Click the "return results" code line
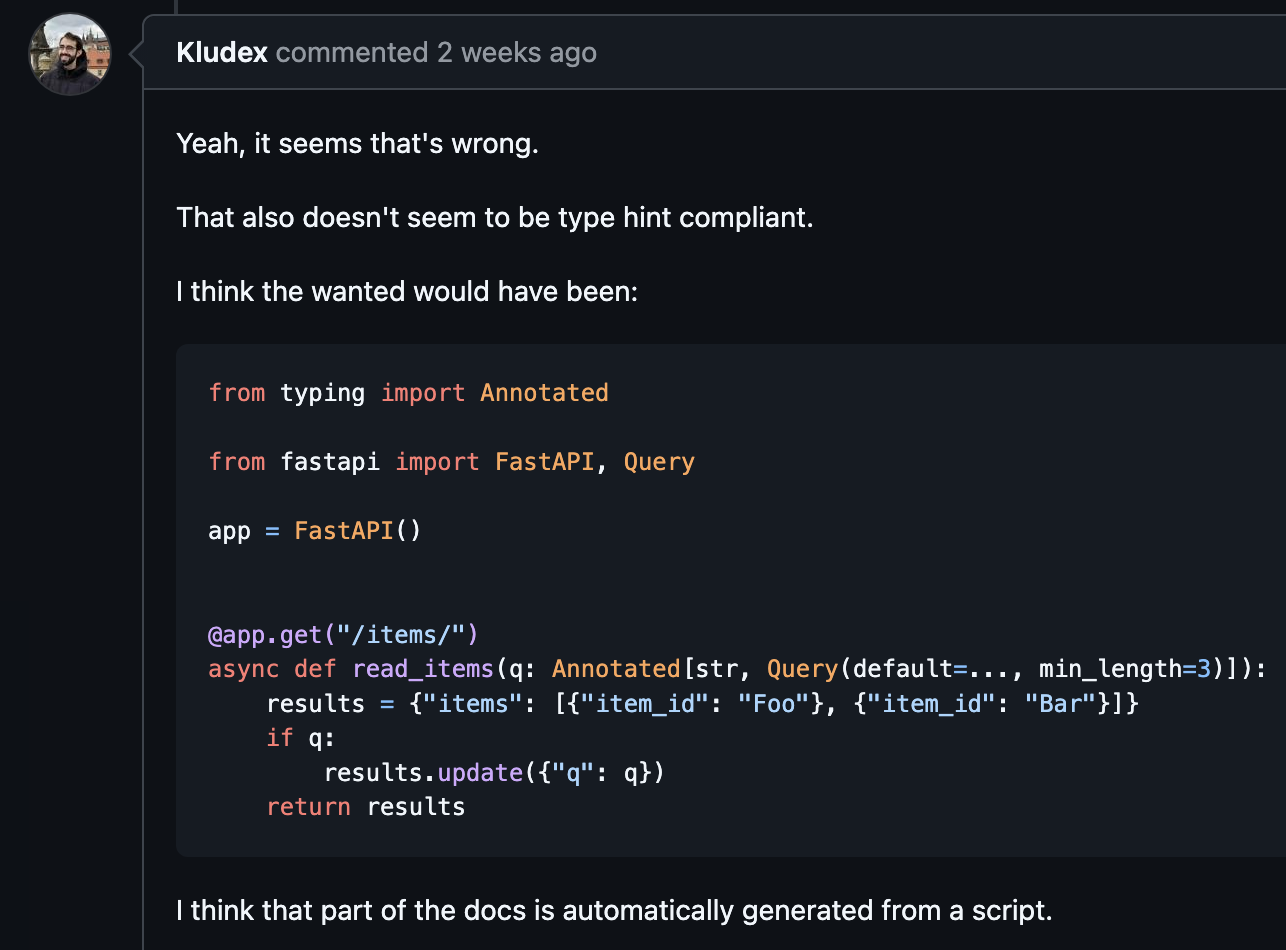Viewport: 1286px width, 950px height. [x=365, y=807]
